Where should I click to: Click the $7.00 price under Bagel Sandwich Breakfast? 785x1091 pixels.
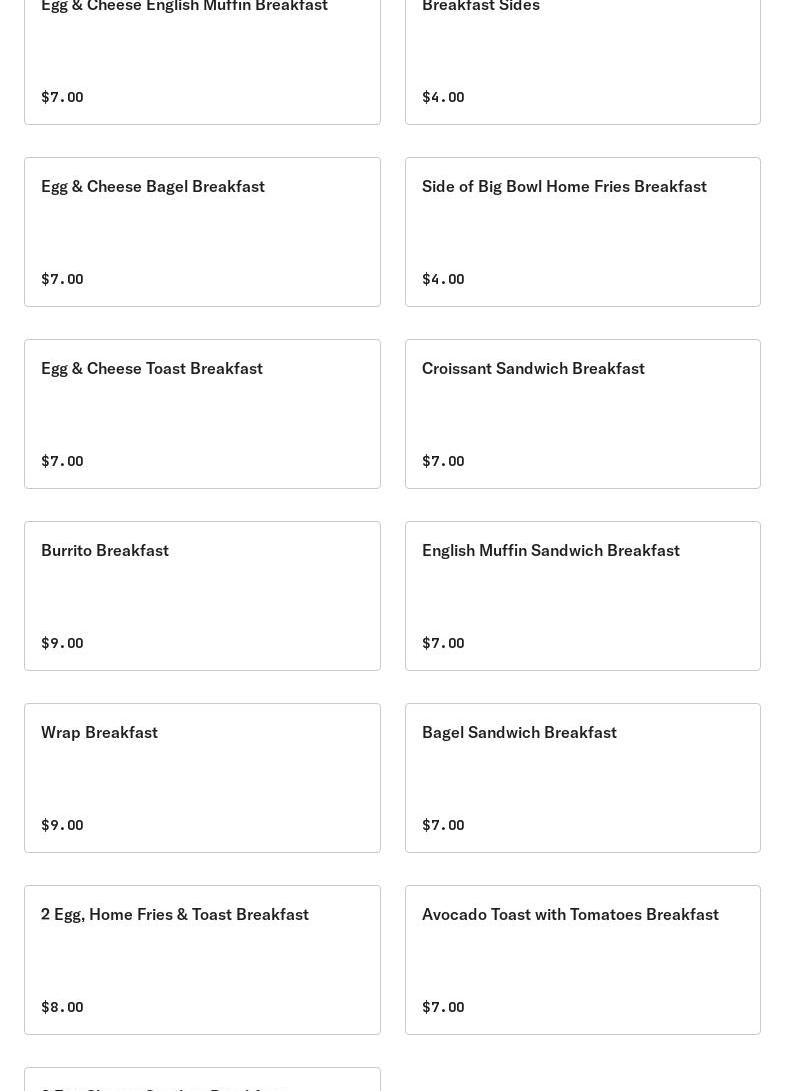(443, 825)
